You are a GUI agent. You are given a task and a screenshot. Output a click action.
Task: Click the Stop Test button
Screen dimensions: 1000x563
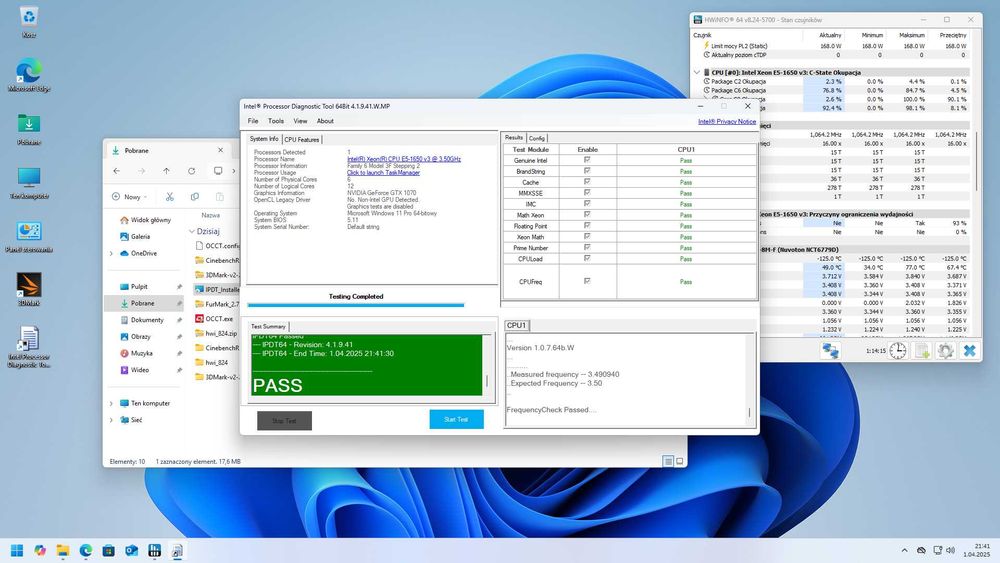pos(284,420)
